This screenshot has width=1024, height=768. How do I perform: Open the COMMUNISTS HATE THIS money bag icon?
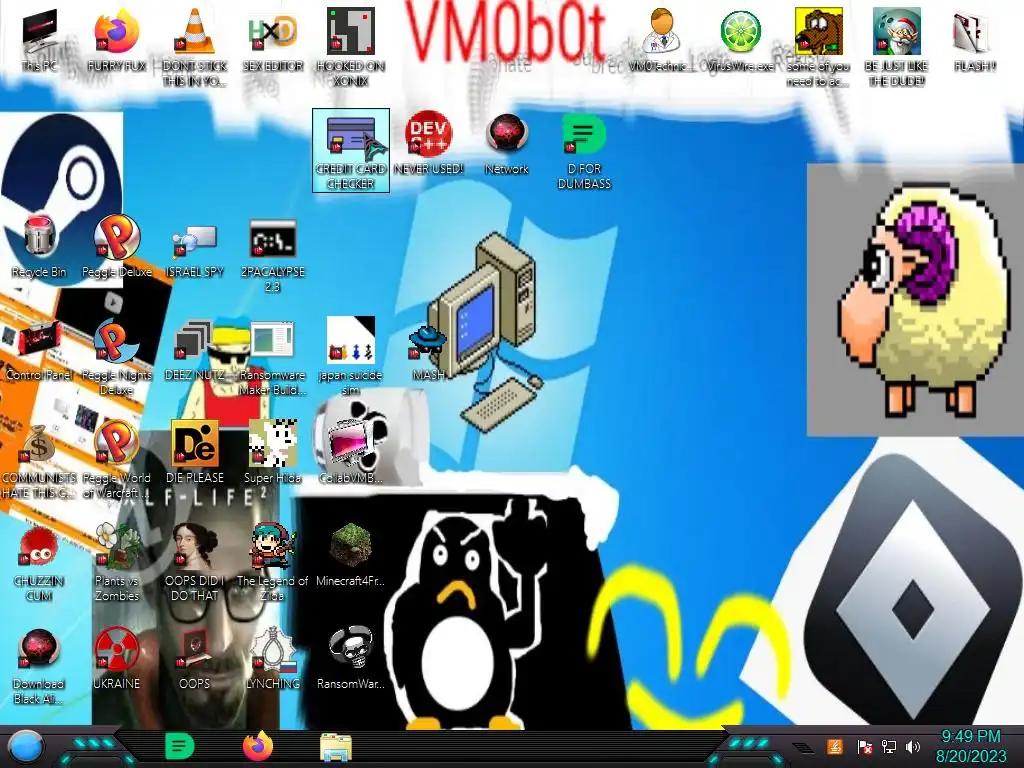39,461
